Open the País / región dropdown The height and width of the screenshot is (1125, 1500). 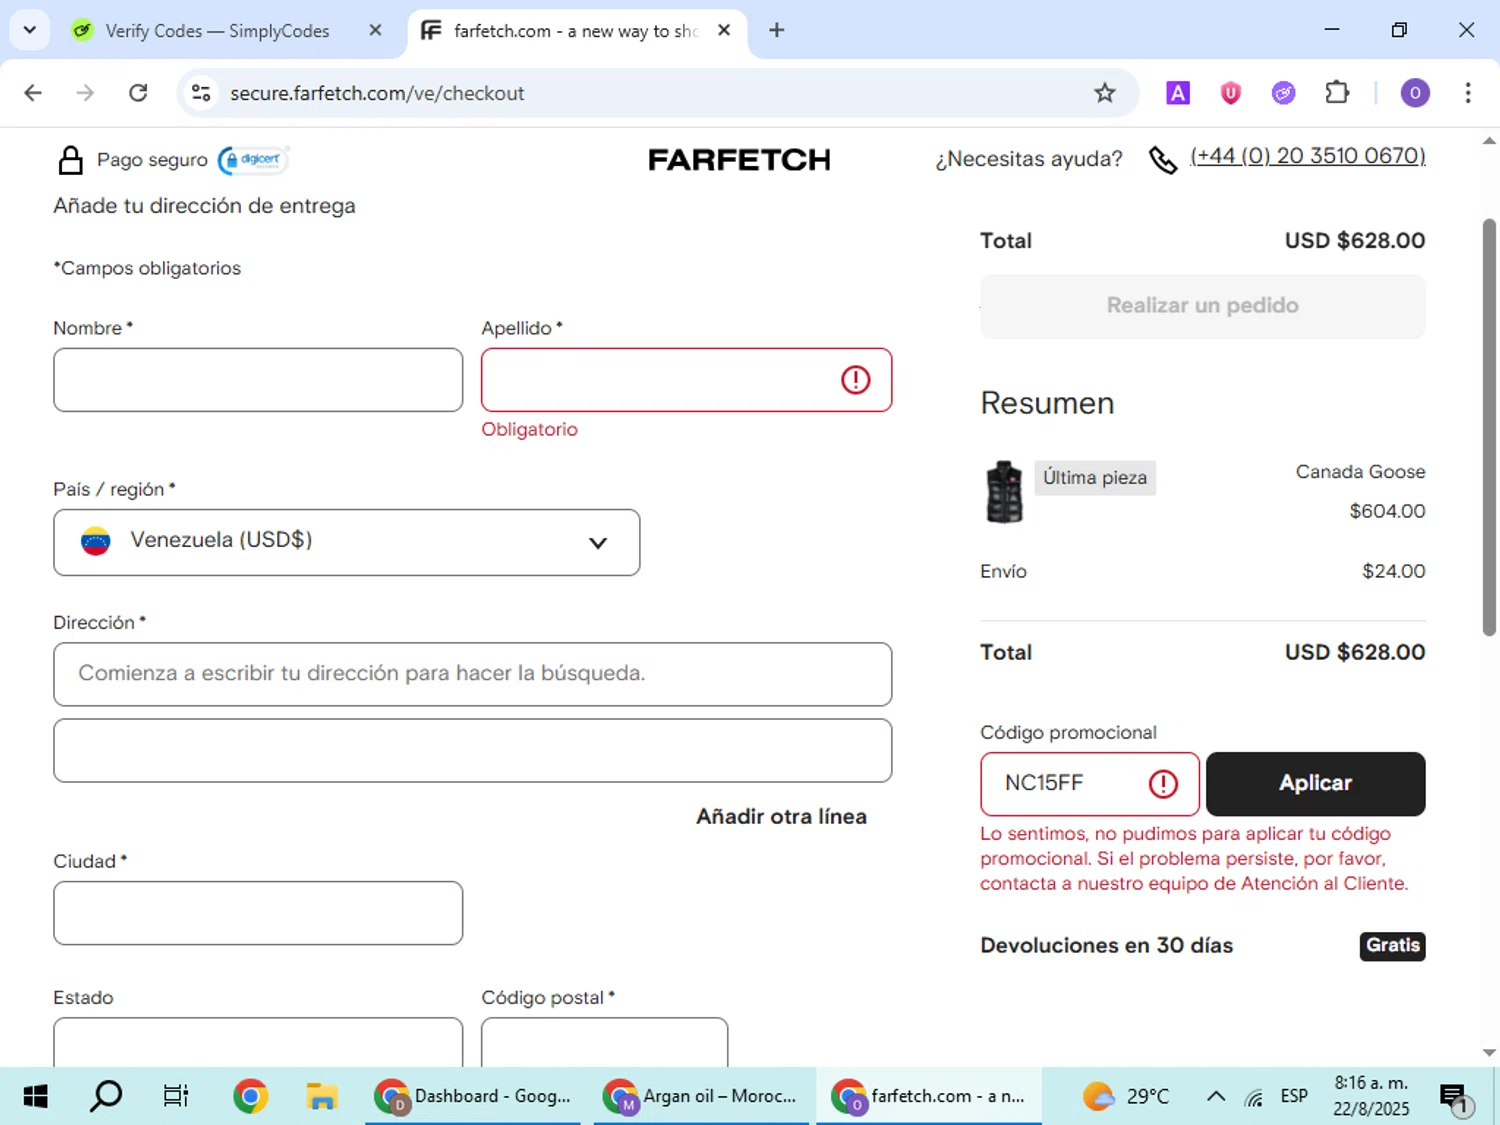pos(346,542)
